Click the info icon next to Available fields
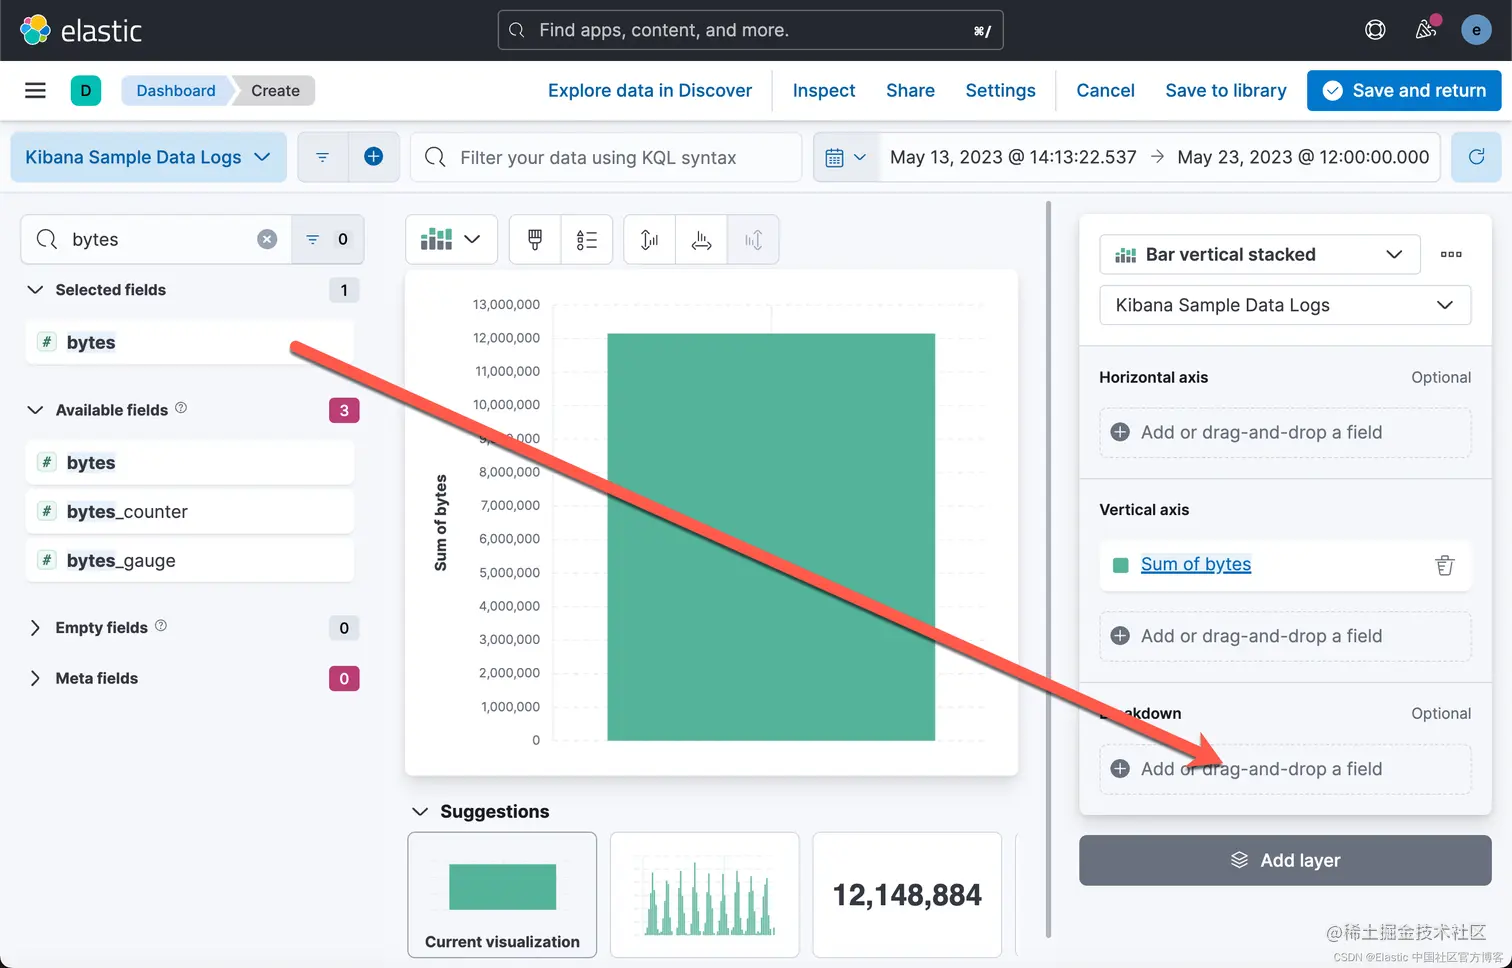1512x968 pixels. click(x=181, y=408)
